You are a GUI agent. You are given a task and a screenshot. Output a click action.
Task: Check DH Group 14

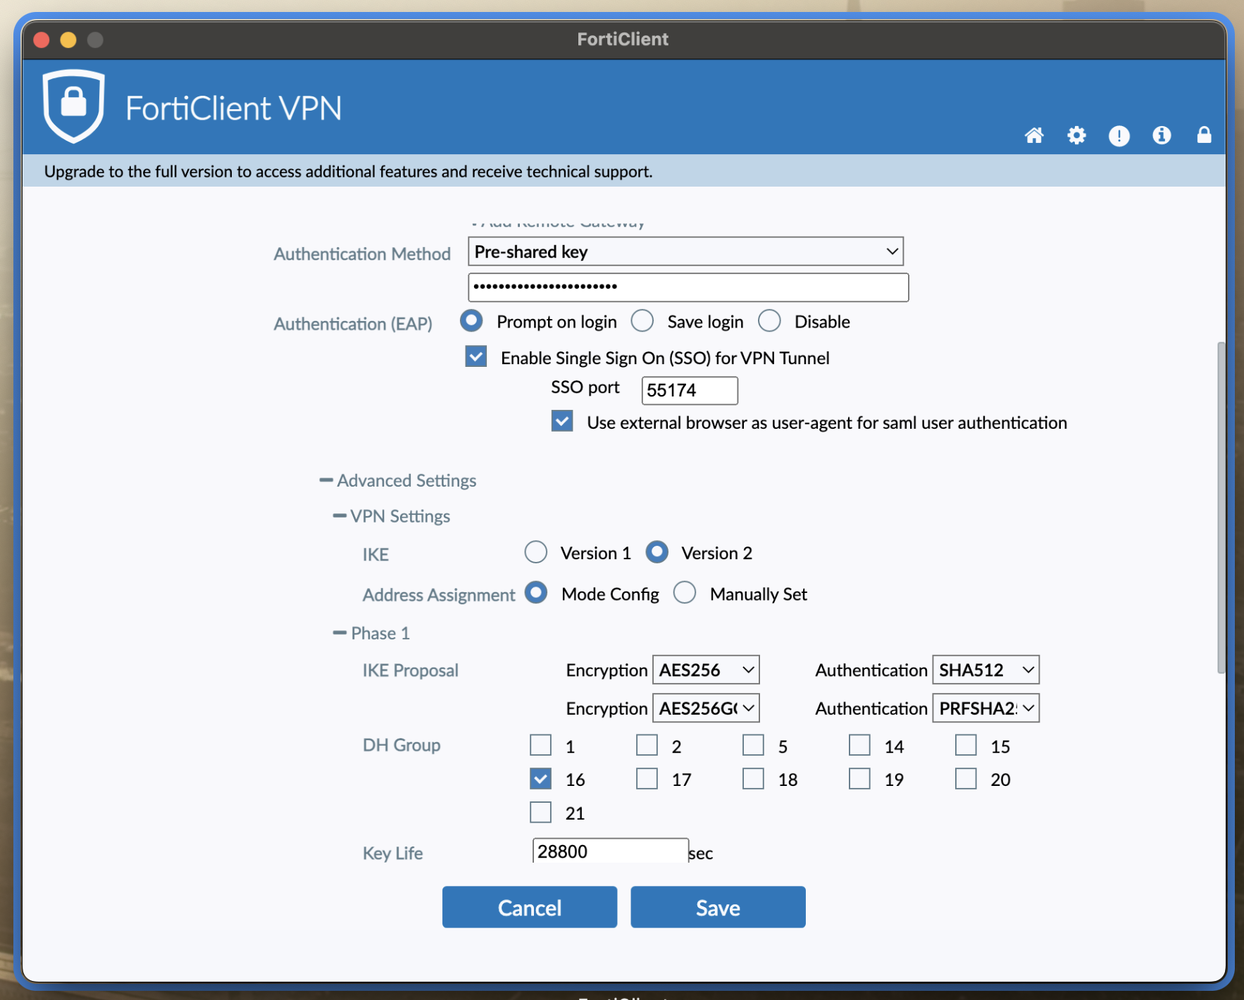coord(859,745)
